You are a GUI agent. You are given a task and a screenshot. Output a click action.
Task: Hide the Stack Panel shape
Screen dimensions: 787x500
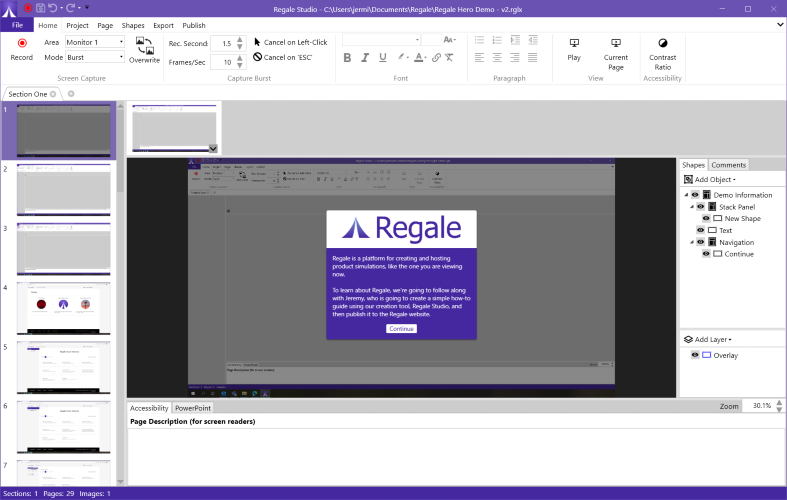(701, 207)
